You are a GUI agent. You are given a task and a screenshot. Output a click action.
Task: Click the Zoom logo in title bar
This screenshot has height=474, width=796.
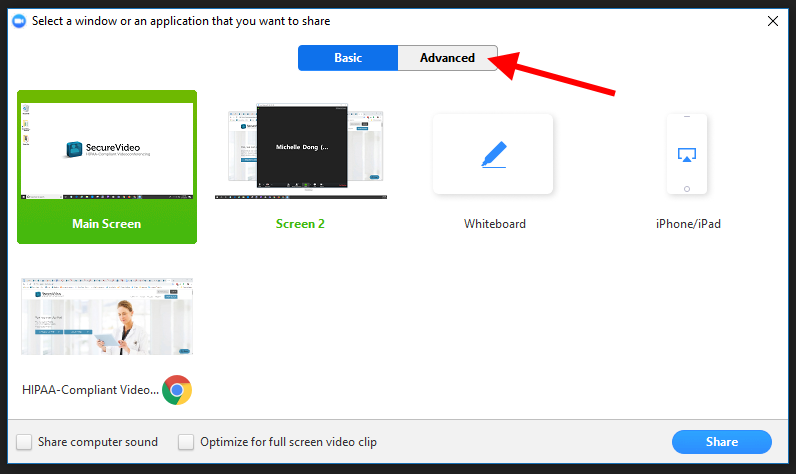pos(18,20)
